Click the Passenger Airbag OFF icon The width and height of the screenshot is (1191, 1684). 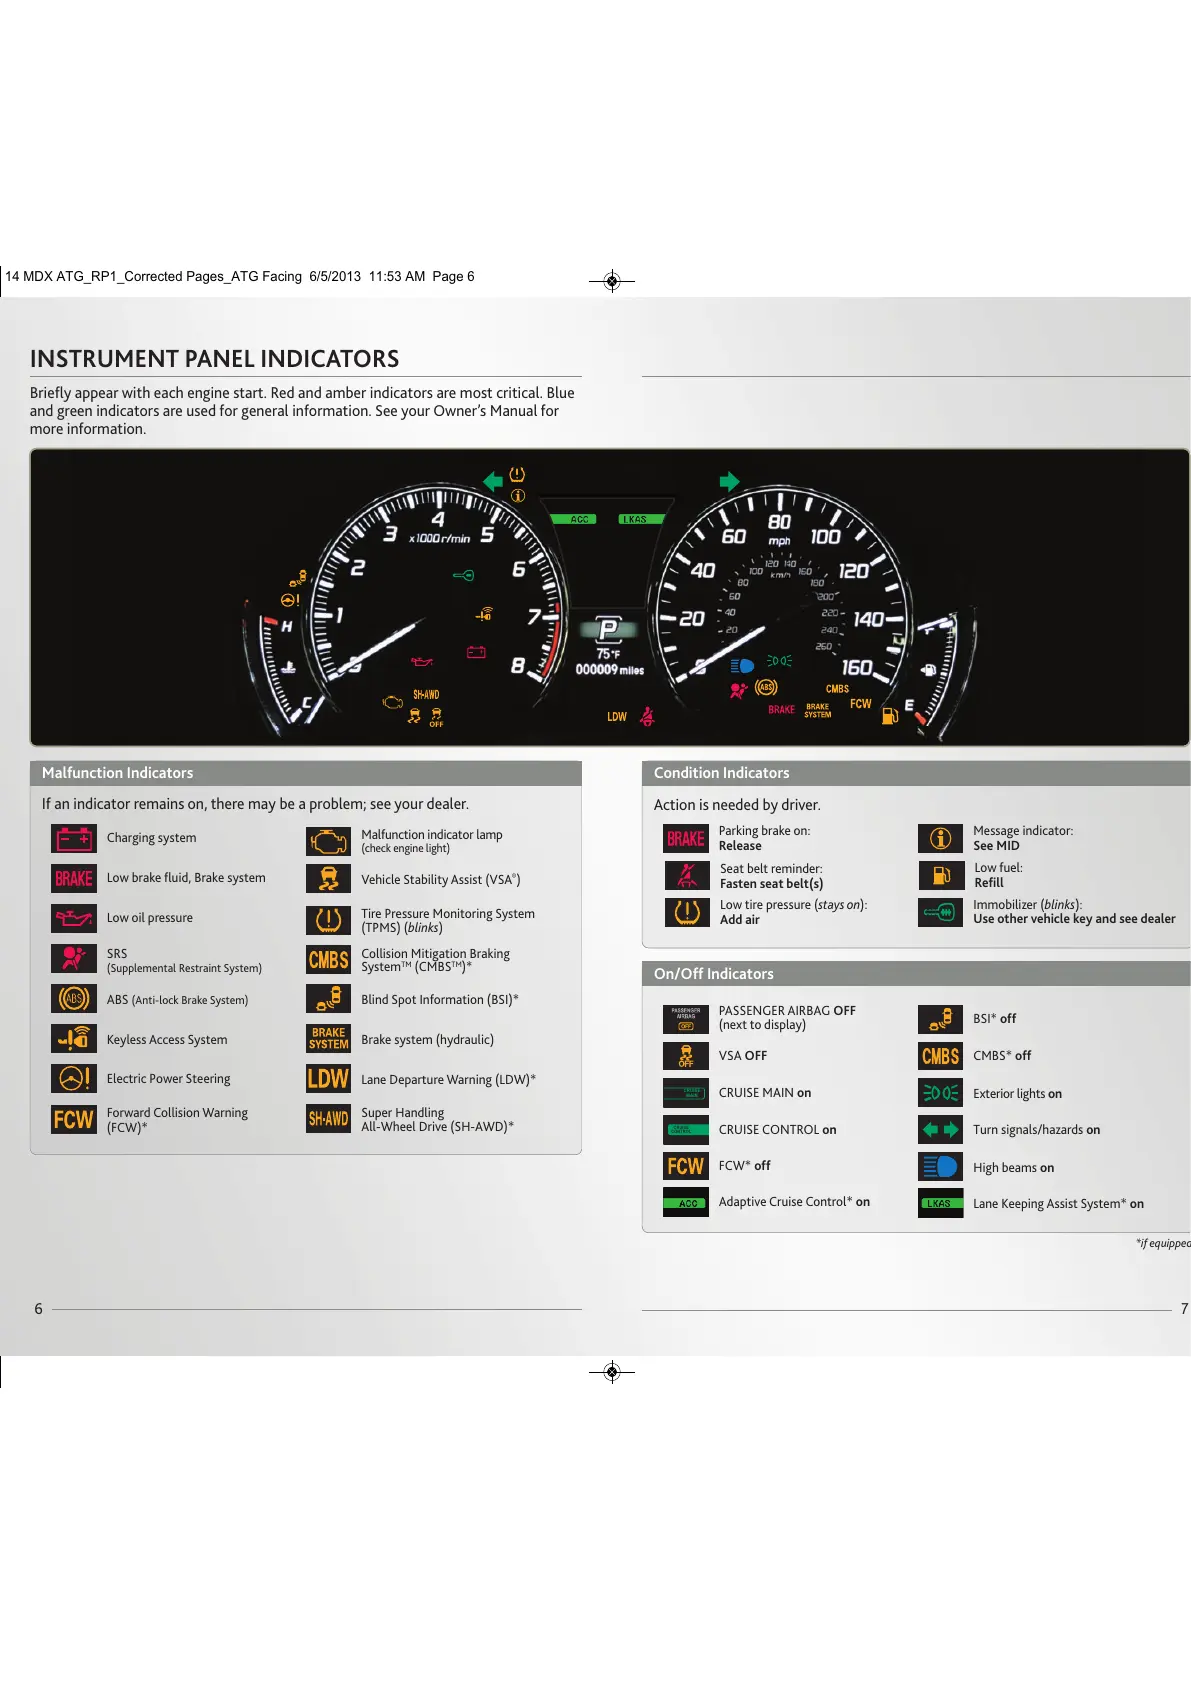[686, 1018]
